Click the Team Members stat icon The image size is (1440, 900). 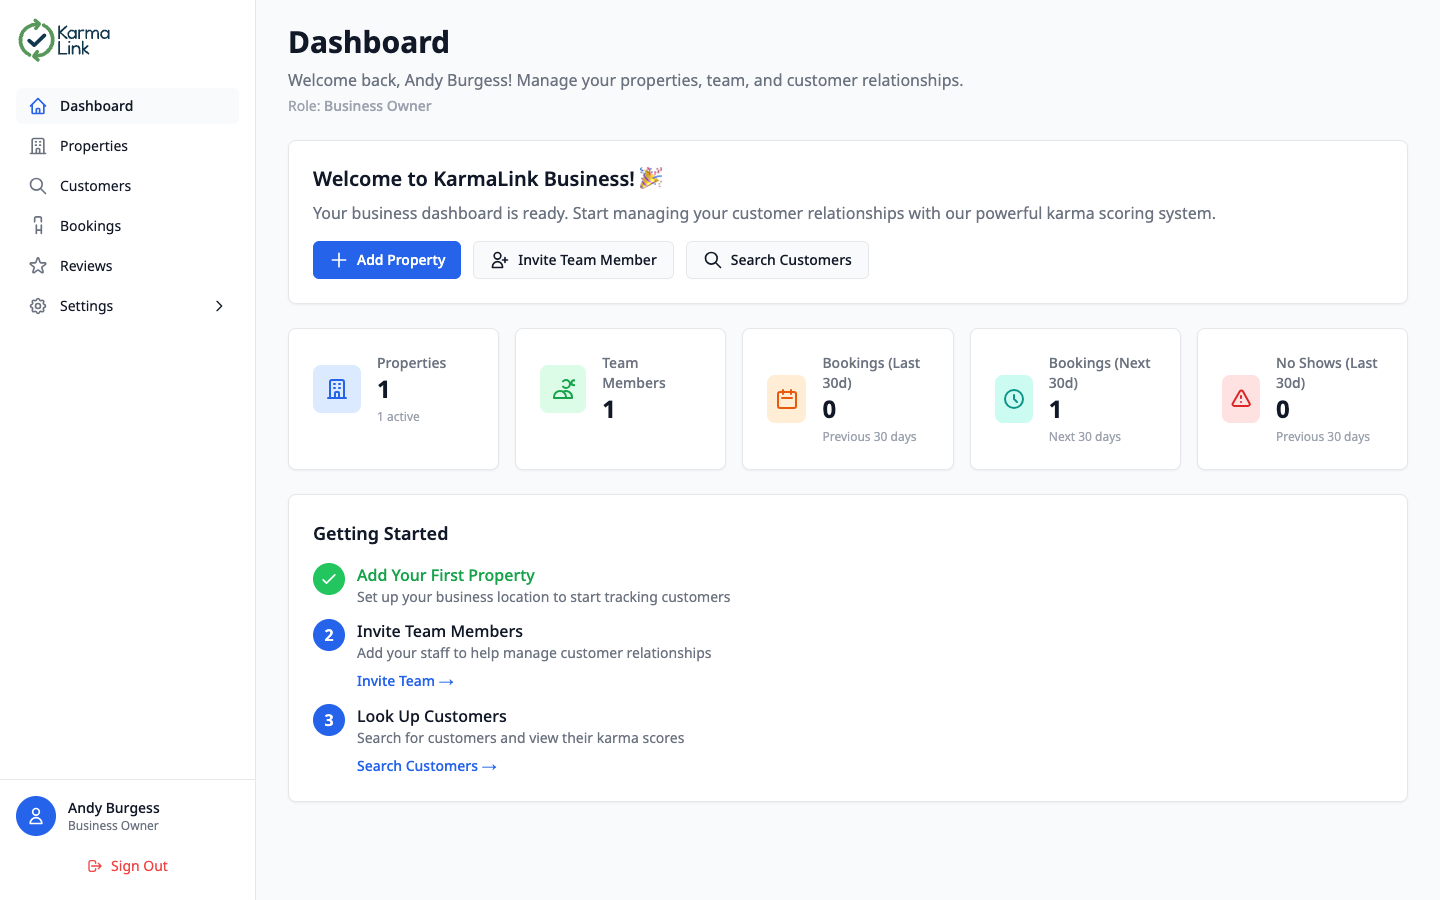(563, 389)
